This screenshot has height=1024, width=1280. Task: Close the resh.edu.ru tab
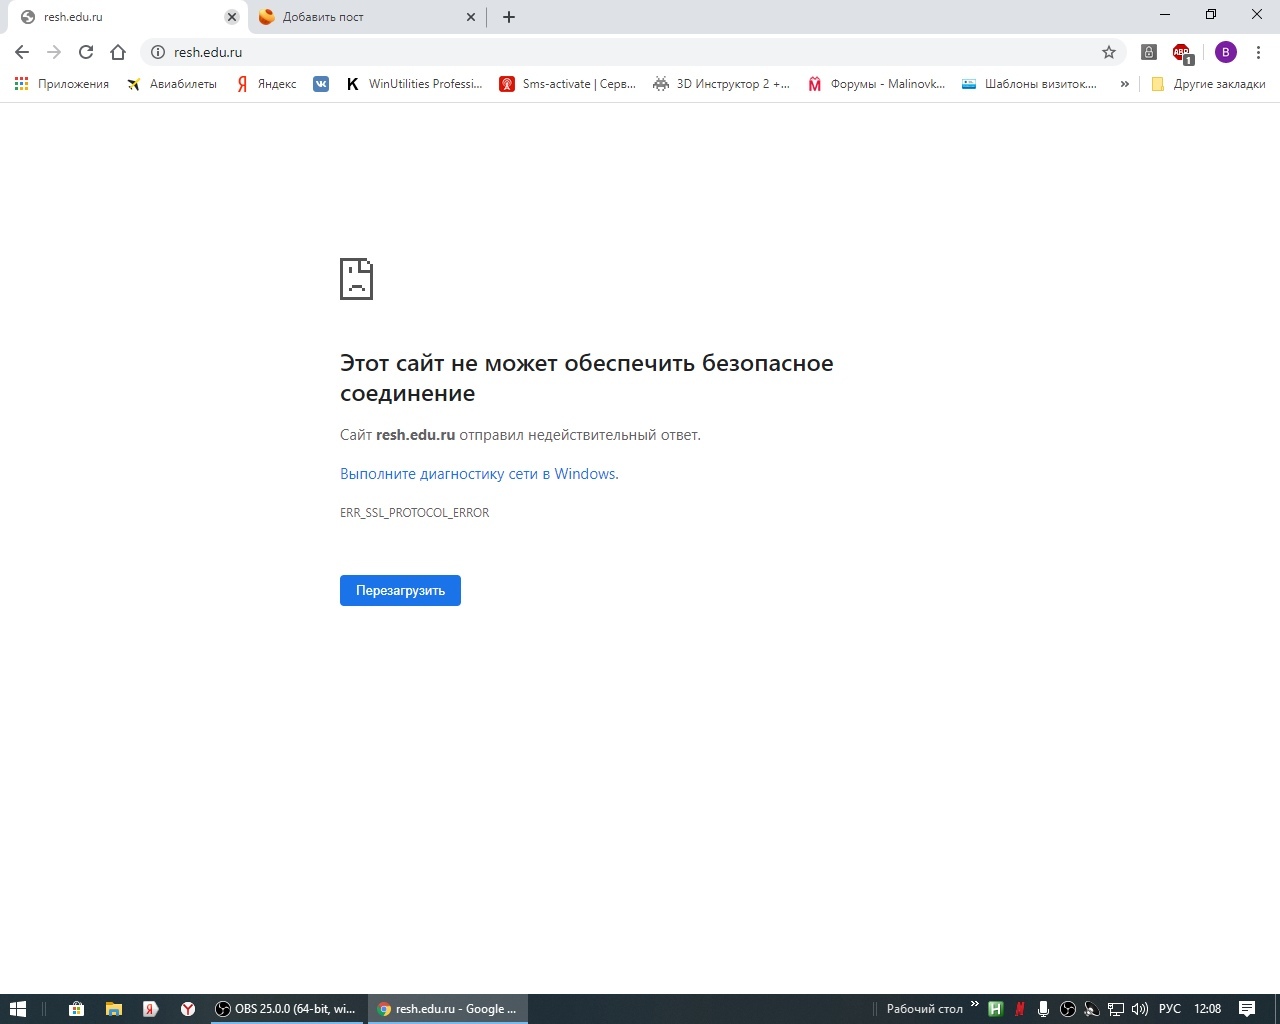click(232, 17)
